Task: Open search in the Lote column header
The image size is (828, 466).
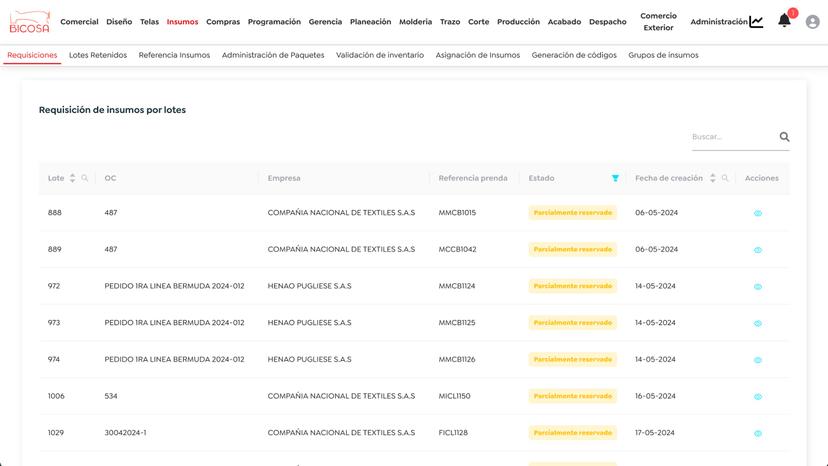Action: pyautogui.click(x=85, y=178)
